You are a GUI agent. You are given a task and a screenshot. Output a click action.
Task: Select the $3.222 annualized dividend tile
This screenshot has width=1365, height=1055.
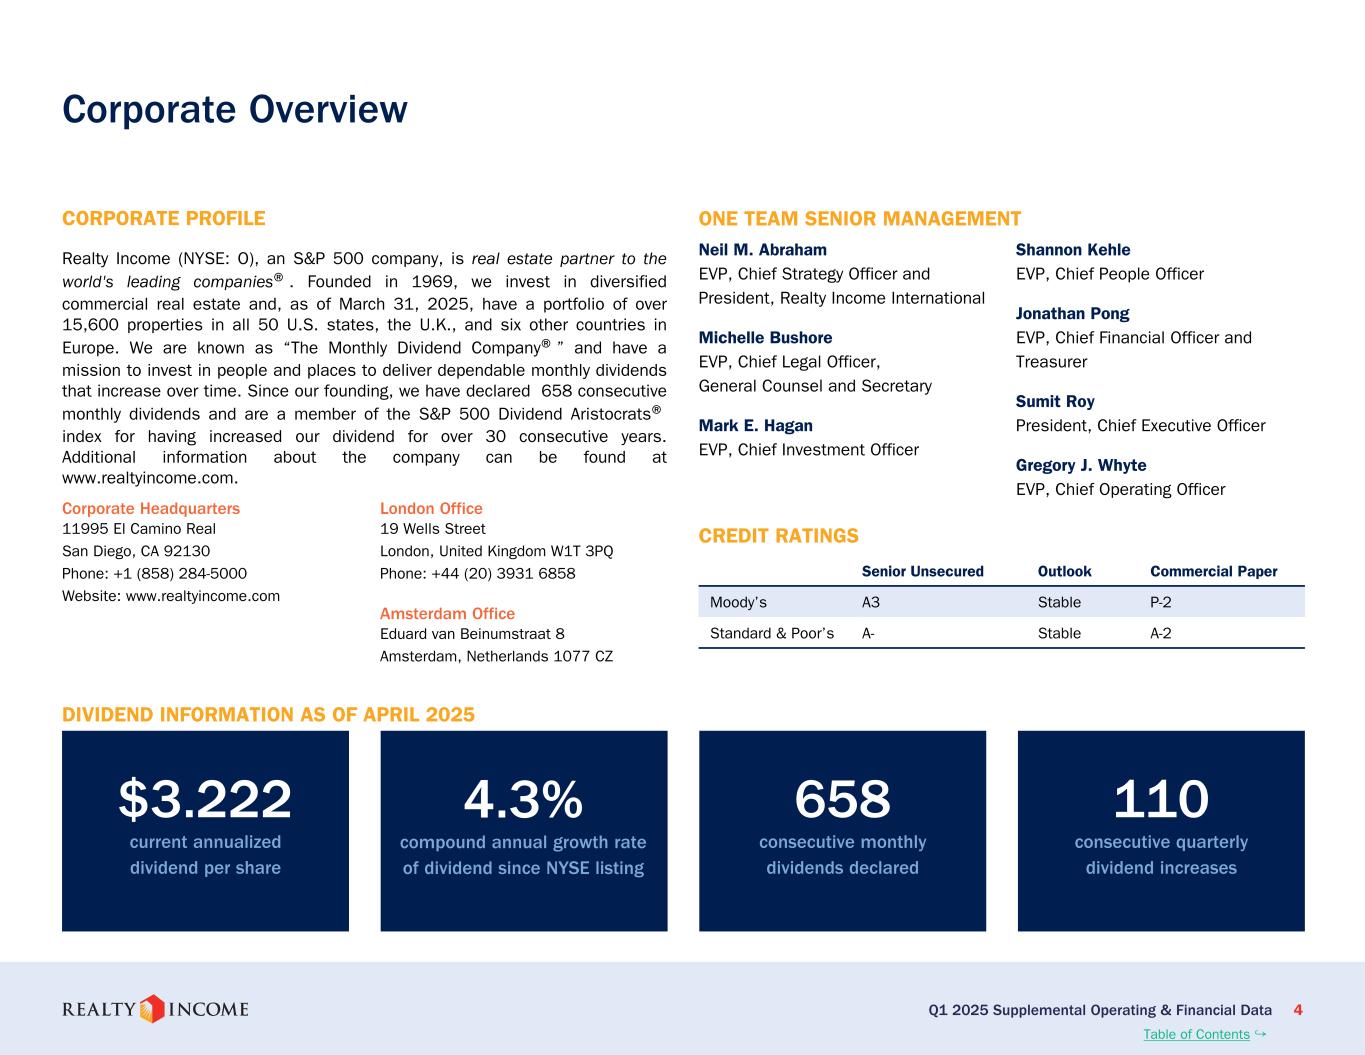click(205, 830)
